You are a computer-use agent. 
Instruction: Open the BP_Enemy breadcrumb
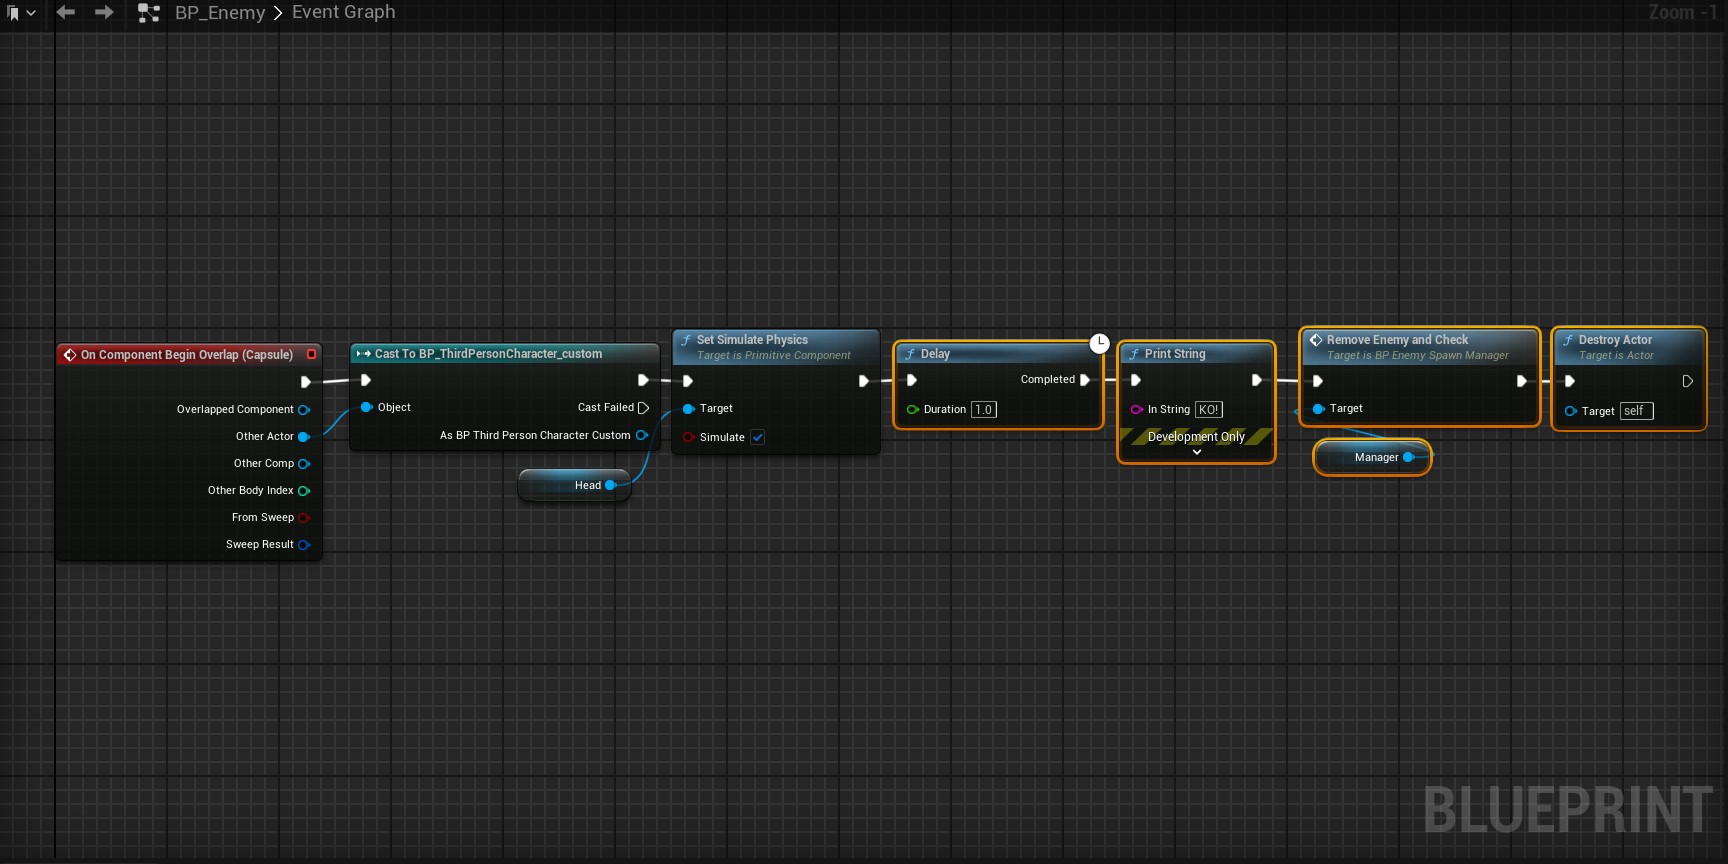[x=220, y=13]
